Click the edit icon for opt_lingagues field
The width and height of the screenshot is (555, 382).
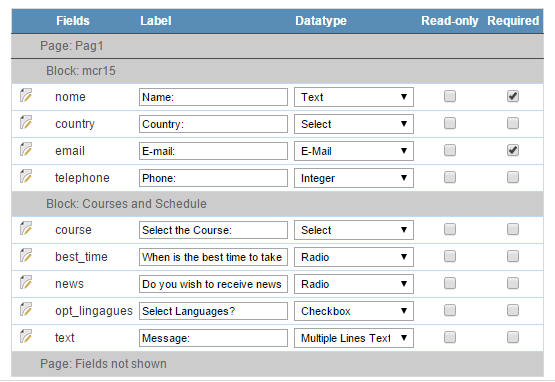(26, 309)
